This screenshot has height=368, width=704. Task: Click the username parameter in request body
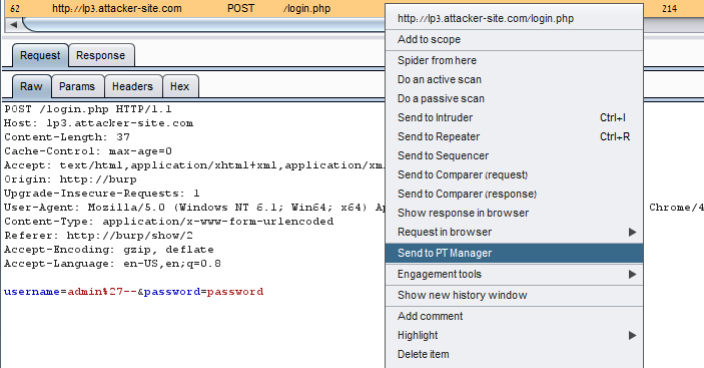pyautogui.click(x=32, y=292)
